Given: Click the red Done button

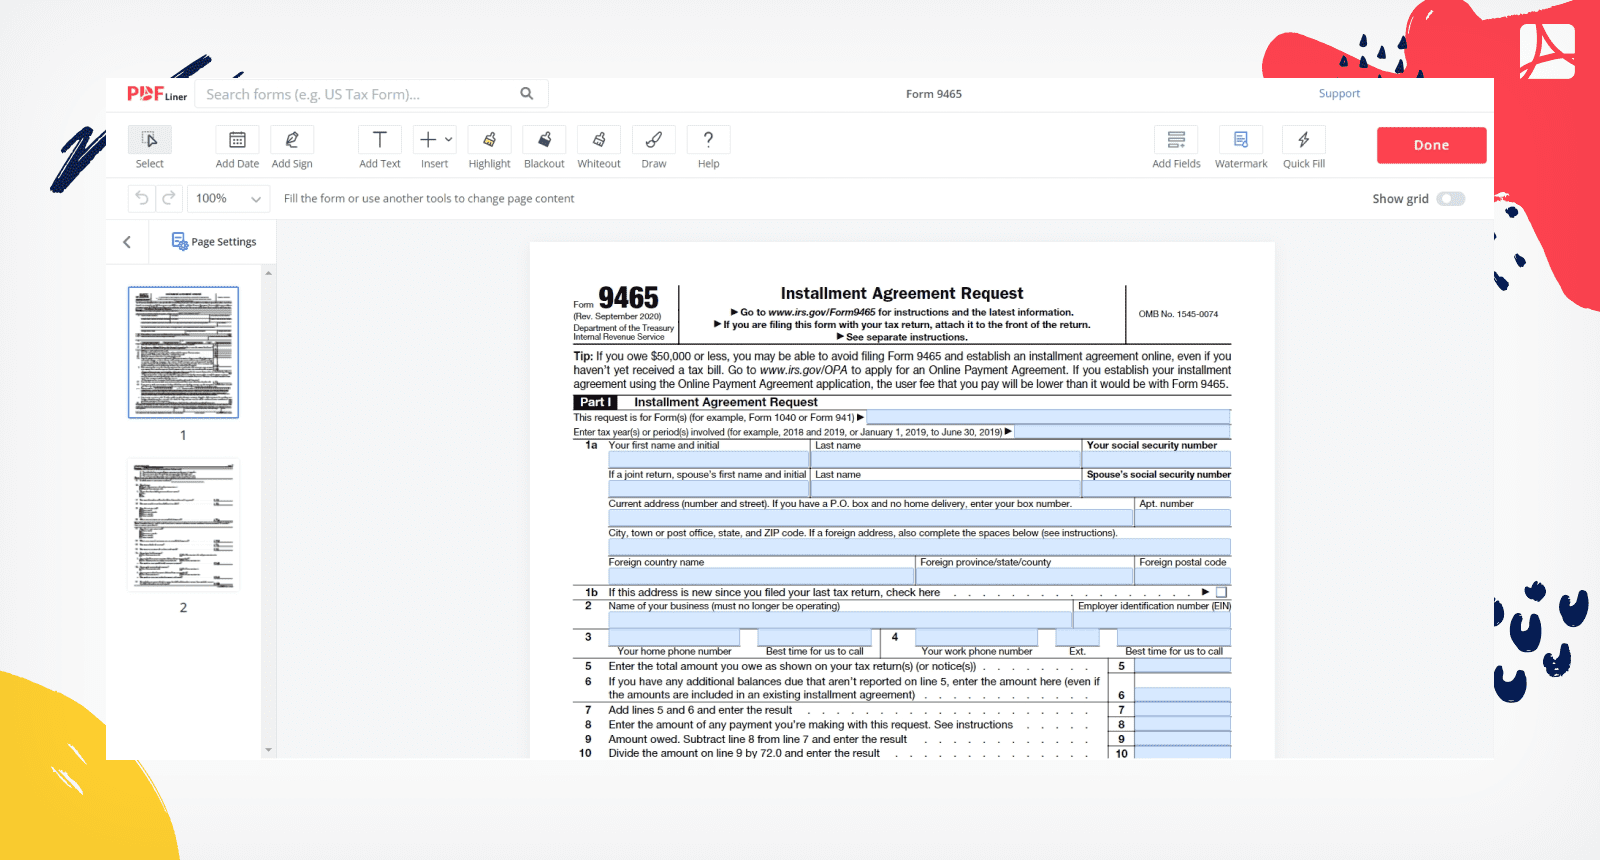Looking at the screenshot, I should click(x=1431, y=145).
